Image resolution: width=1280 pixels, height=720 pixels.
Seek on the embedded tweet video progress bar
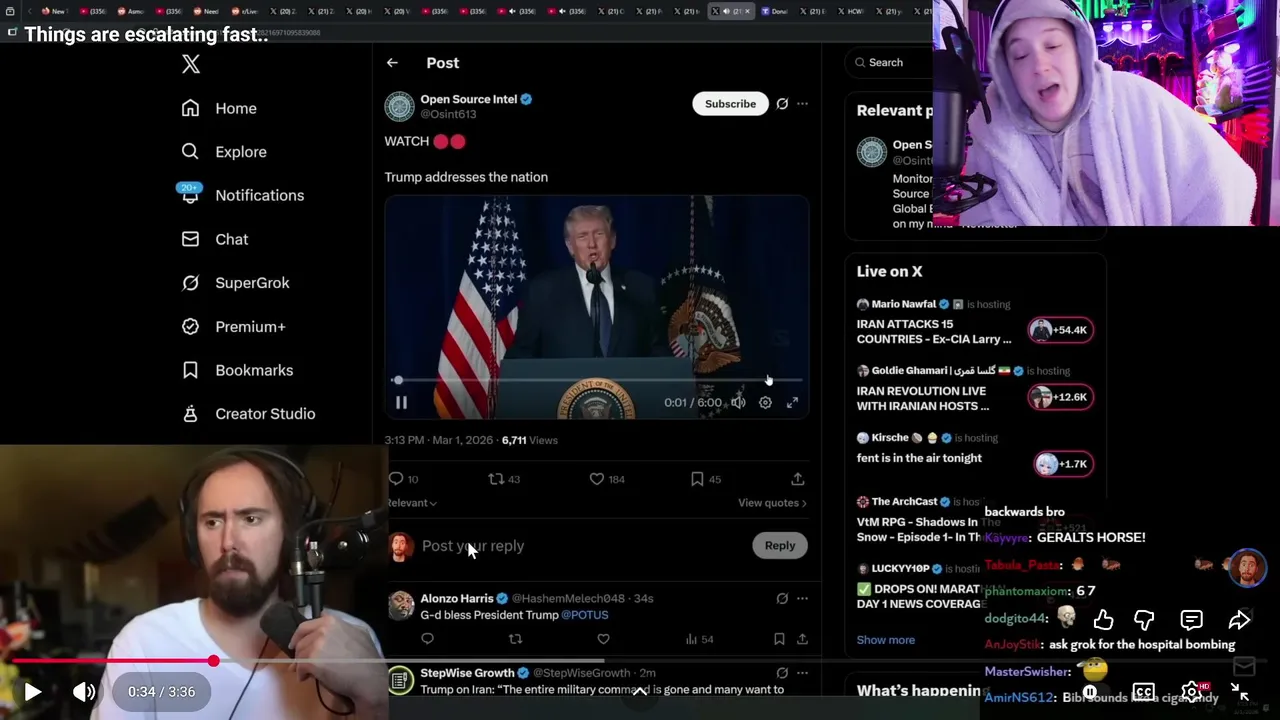(x=596, y=380)
